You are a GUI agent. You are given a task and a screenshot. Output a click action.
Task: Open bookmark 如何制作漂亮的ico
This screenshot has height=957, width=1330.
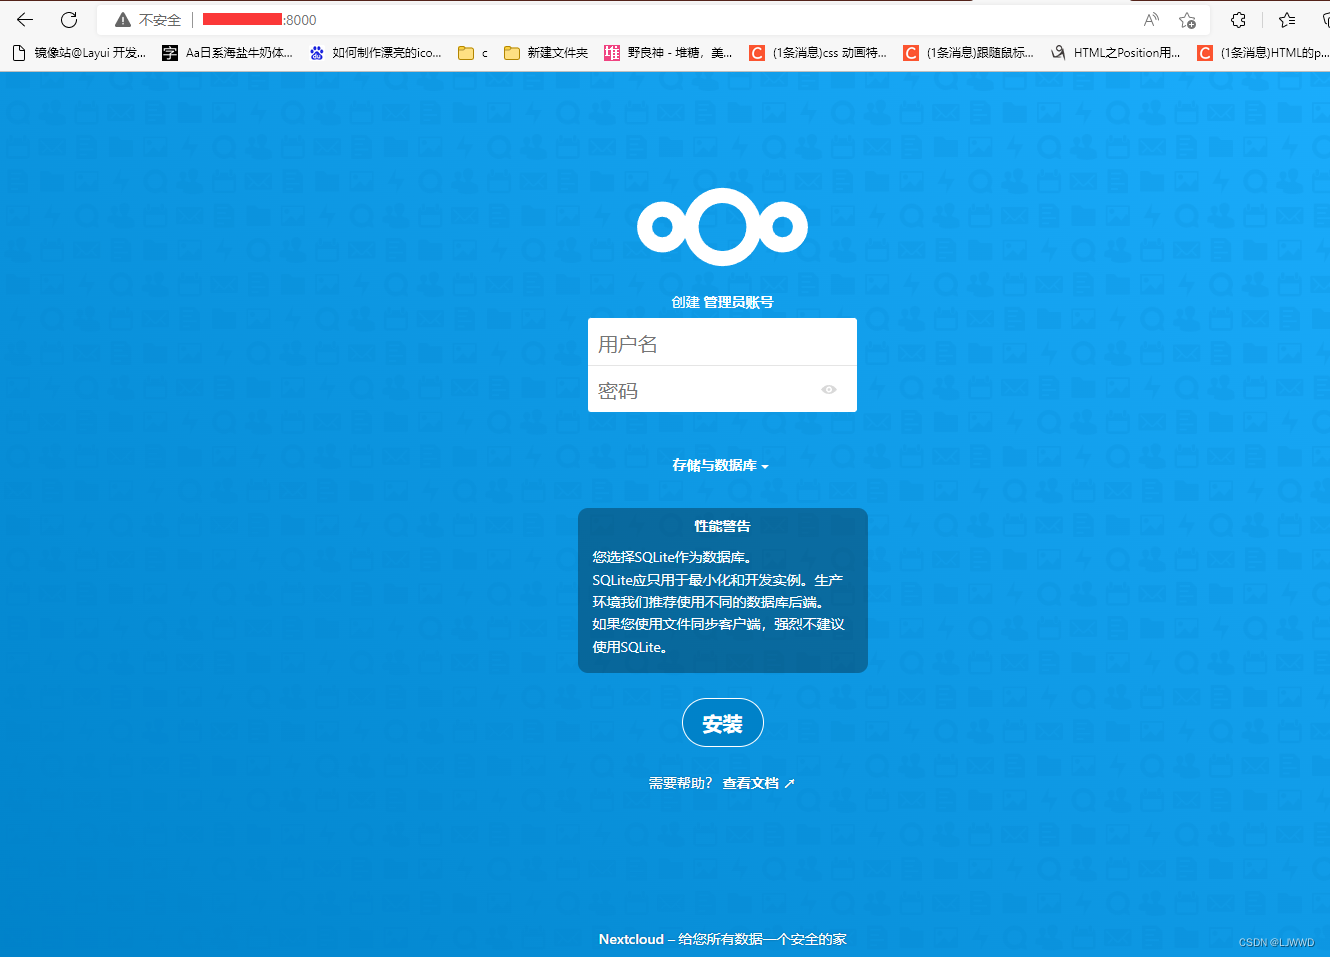(x=376, y=53)
